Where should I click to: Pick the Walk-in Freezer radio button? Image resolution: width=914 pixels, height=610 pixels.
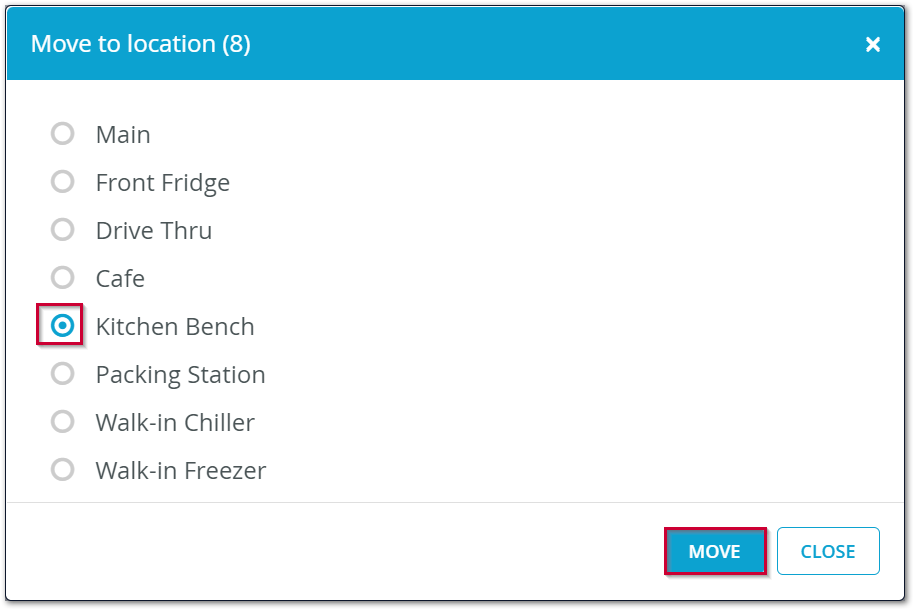[x=63, y=469]
